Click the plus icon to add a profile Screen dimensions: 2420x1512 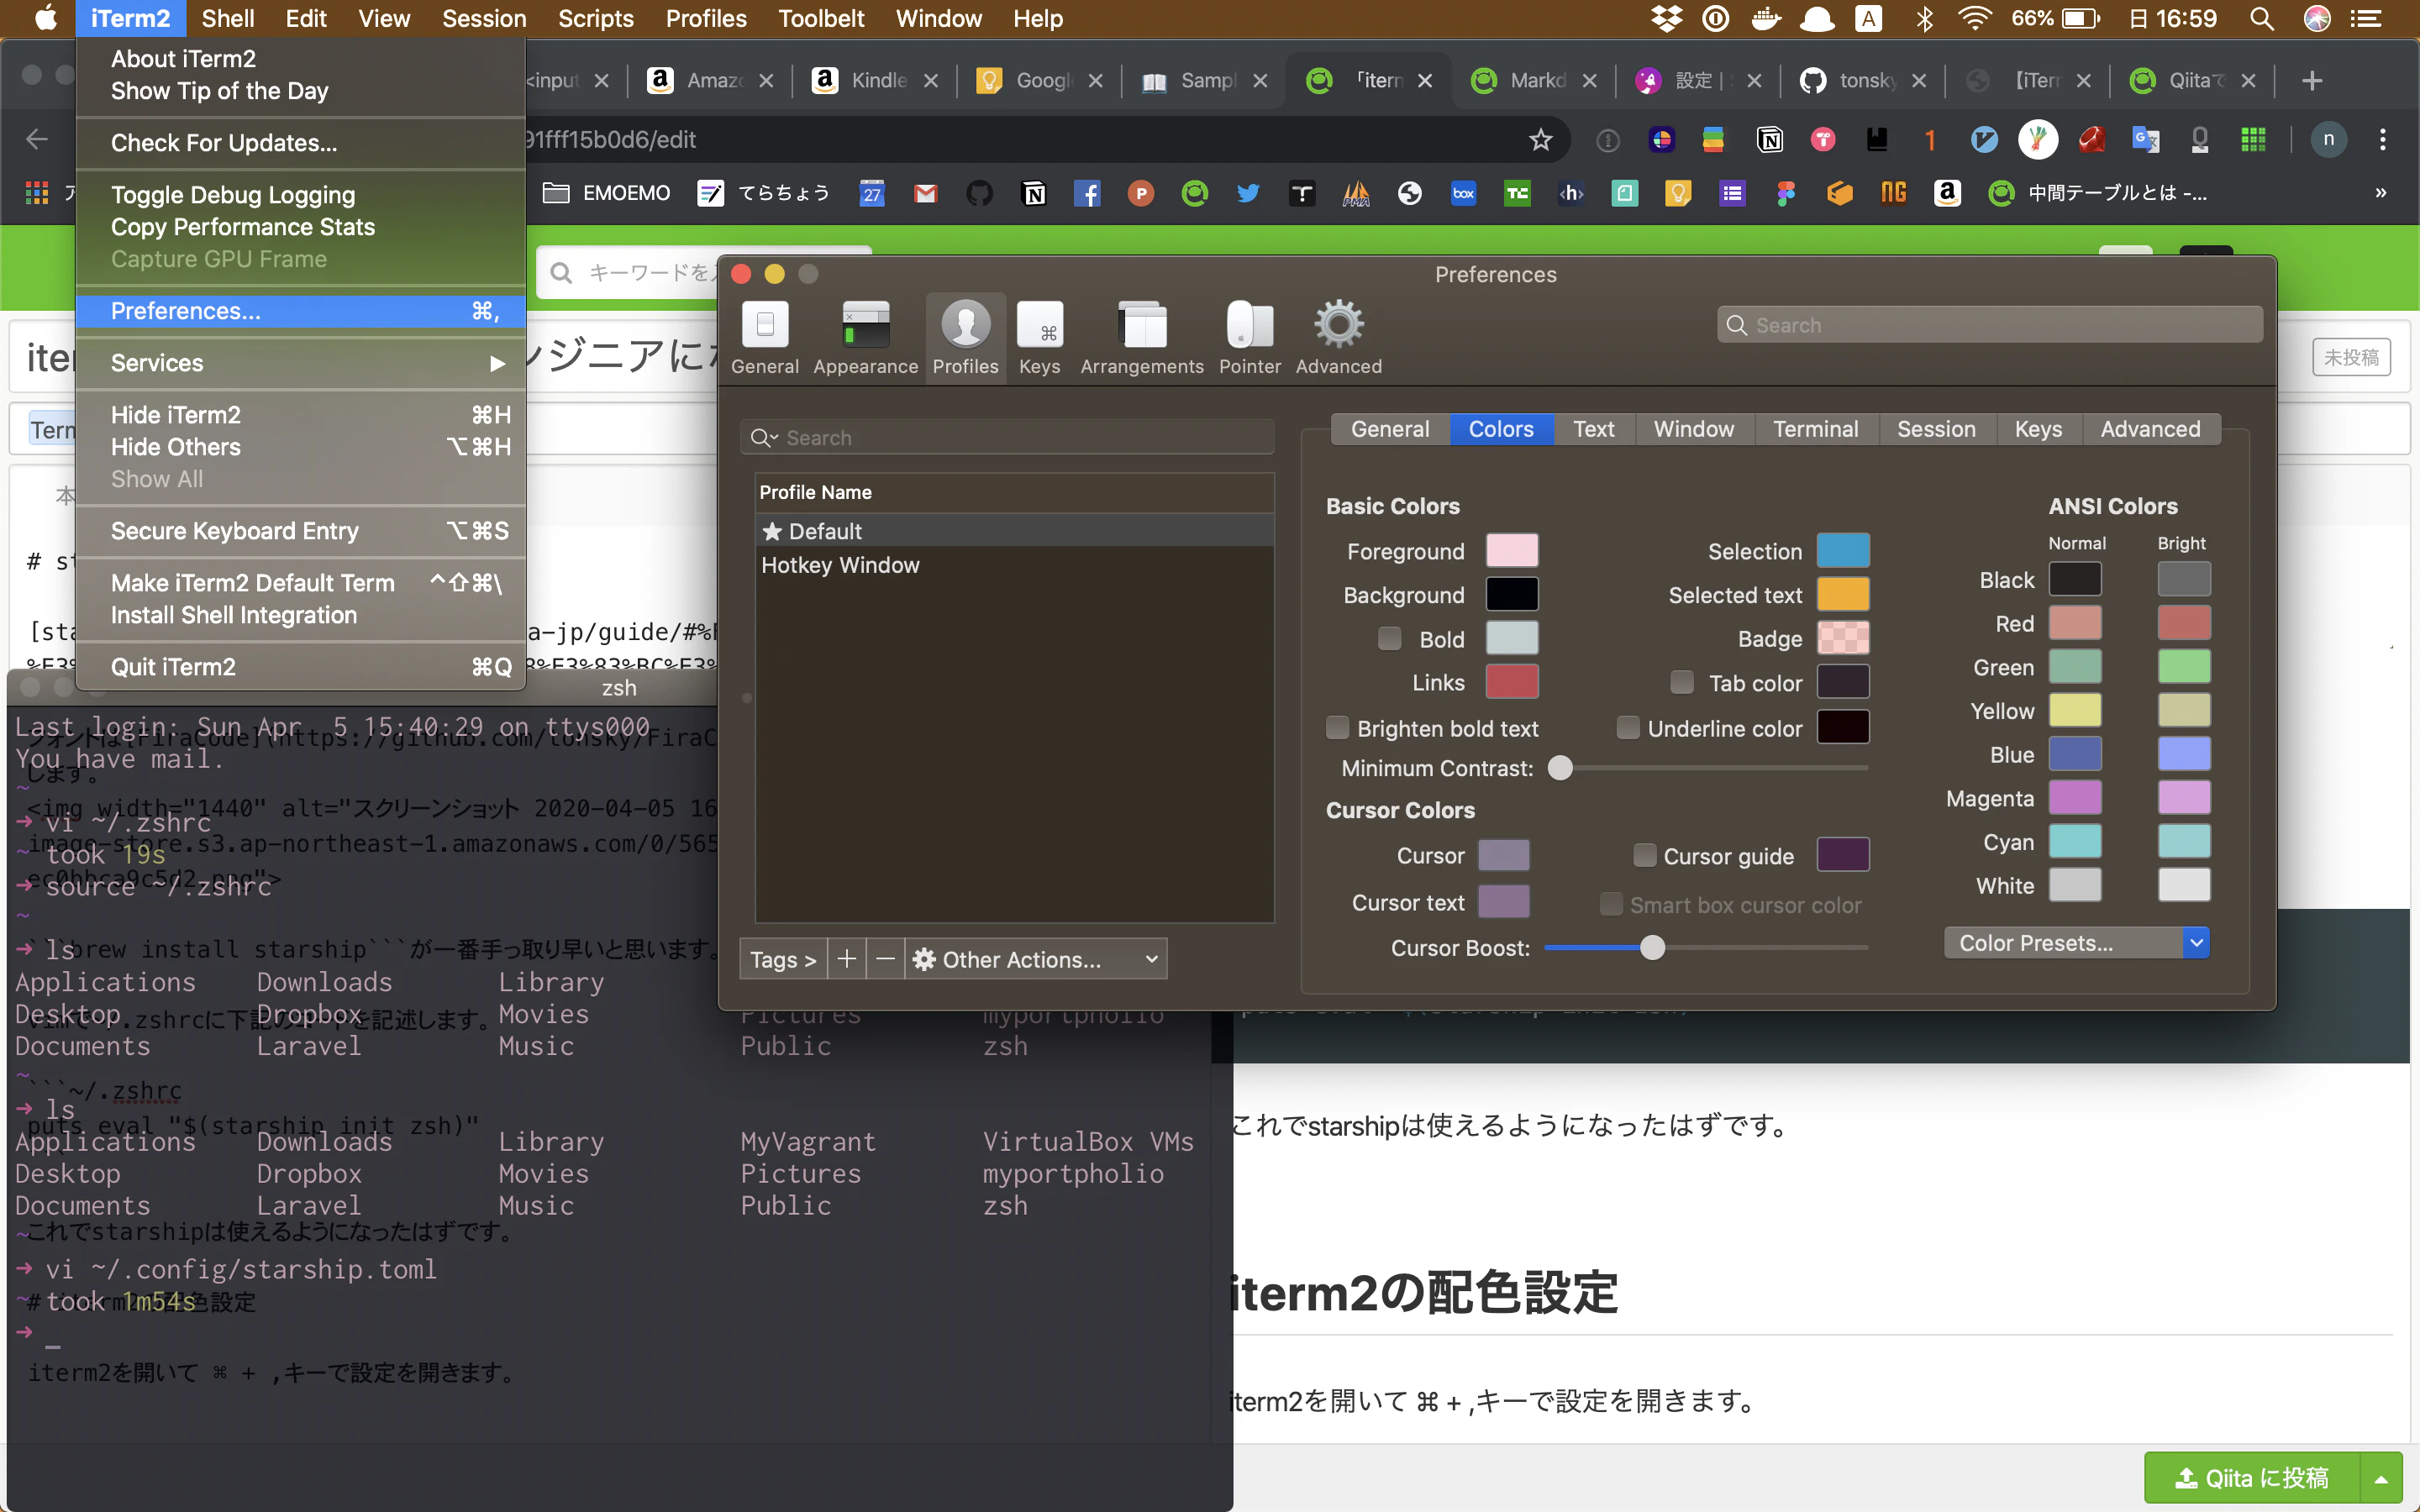(x=846, y=959)
